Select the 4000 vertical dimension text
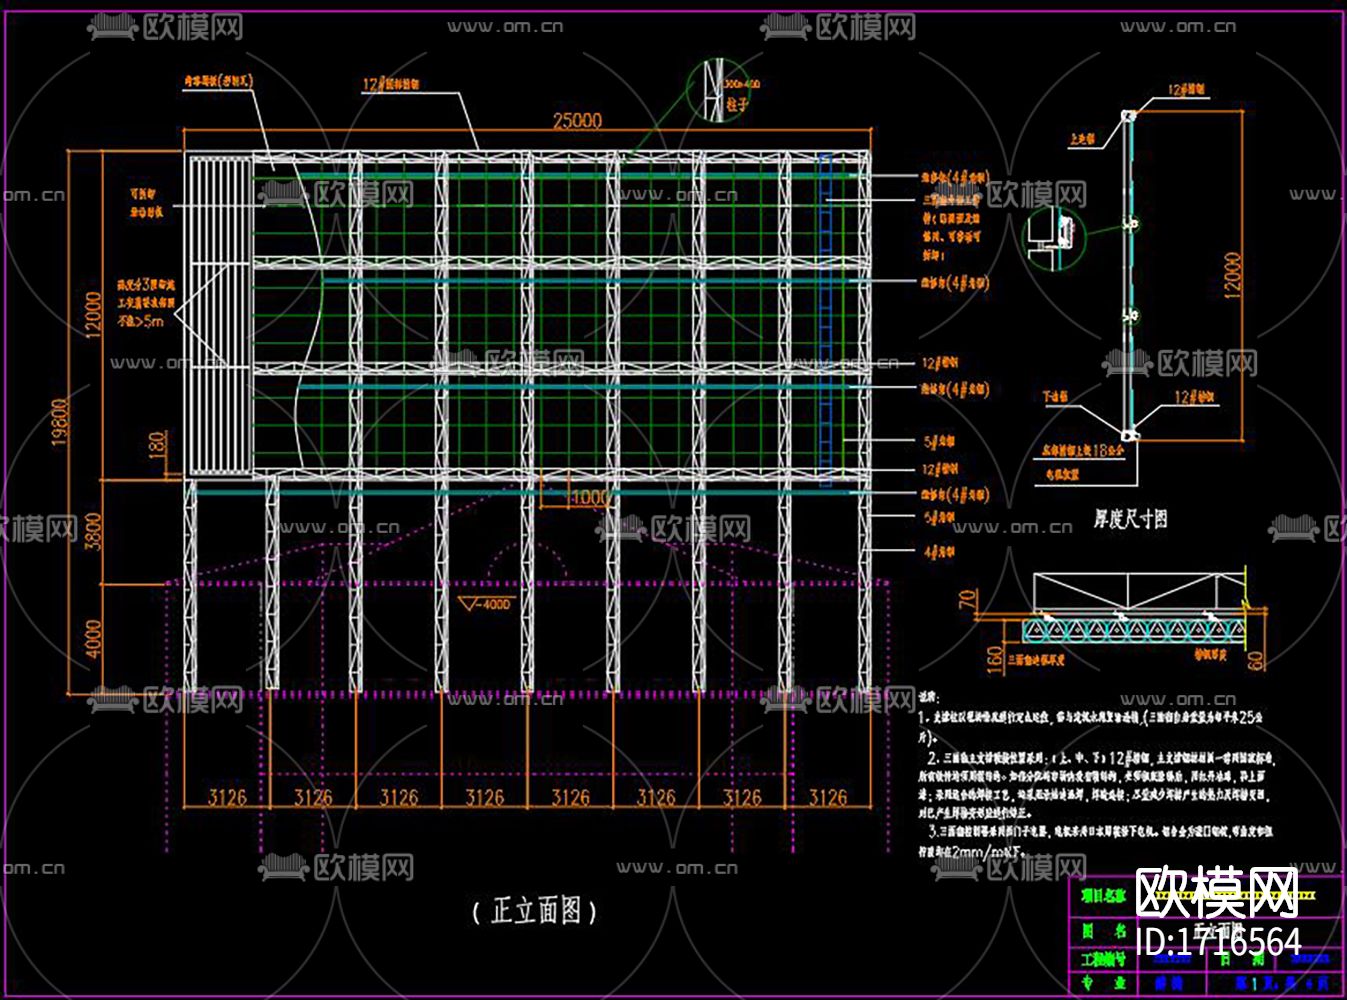Screen dimensions: 1347x1000 click(93, 638)
